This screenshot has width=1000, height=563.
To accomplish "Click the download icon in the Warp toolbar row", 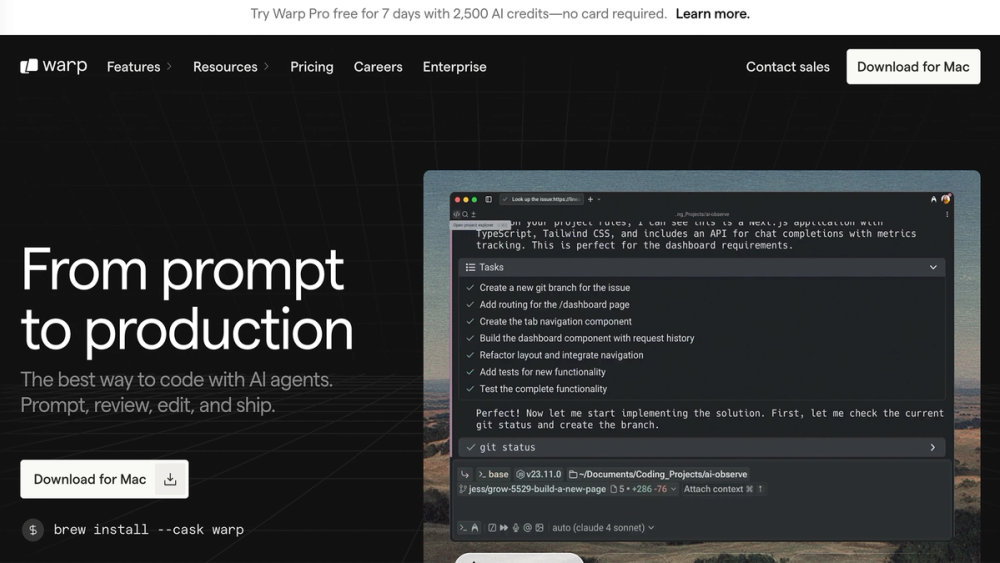I will [x=473, y=215].
